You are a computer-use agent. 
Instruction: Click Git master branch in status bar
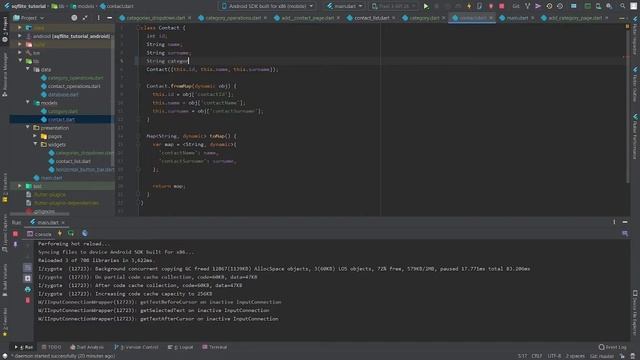tap(602, 356)
